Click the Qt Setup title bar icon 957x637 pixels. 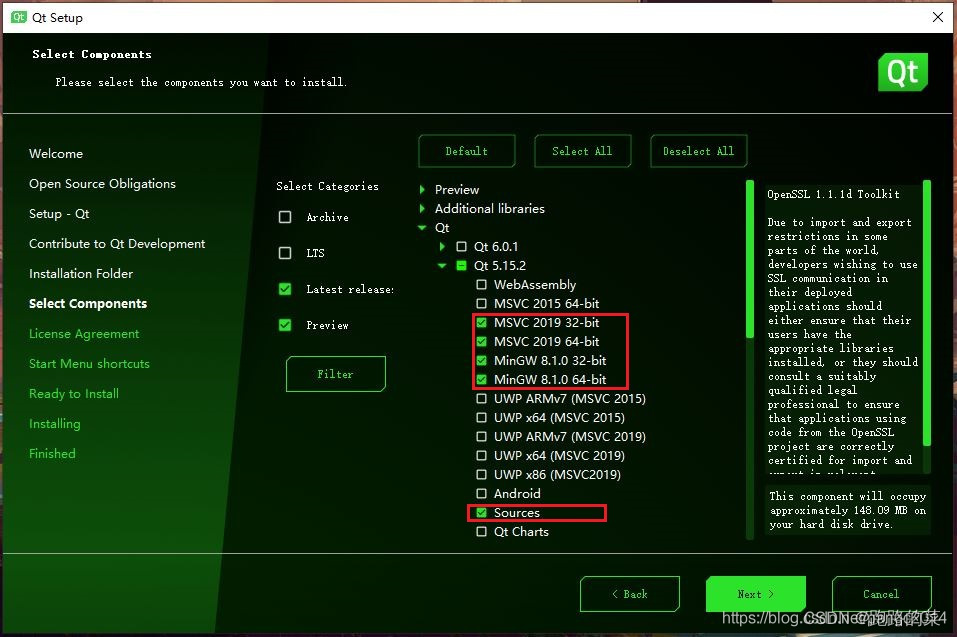click(18, 17)
